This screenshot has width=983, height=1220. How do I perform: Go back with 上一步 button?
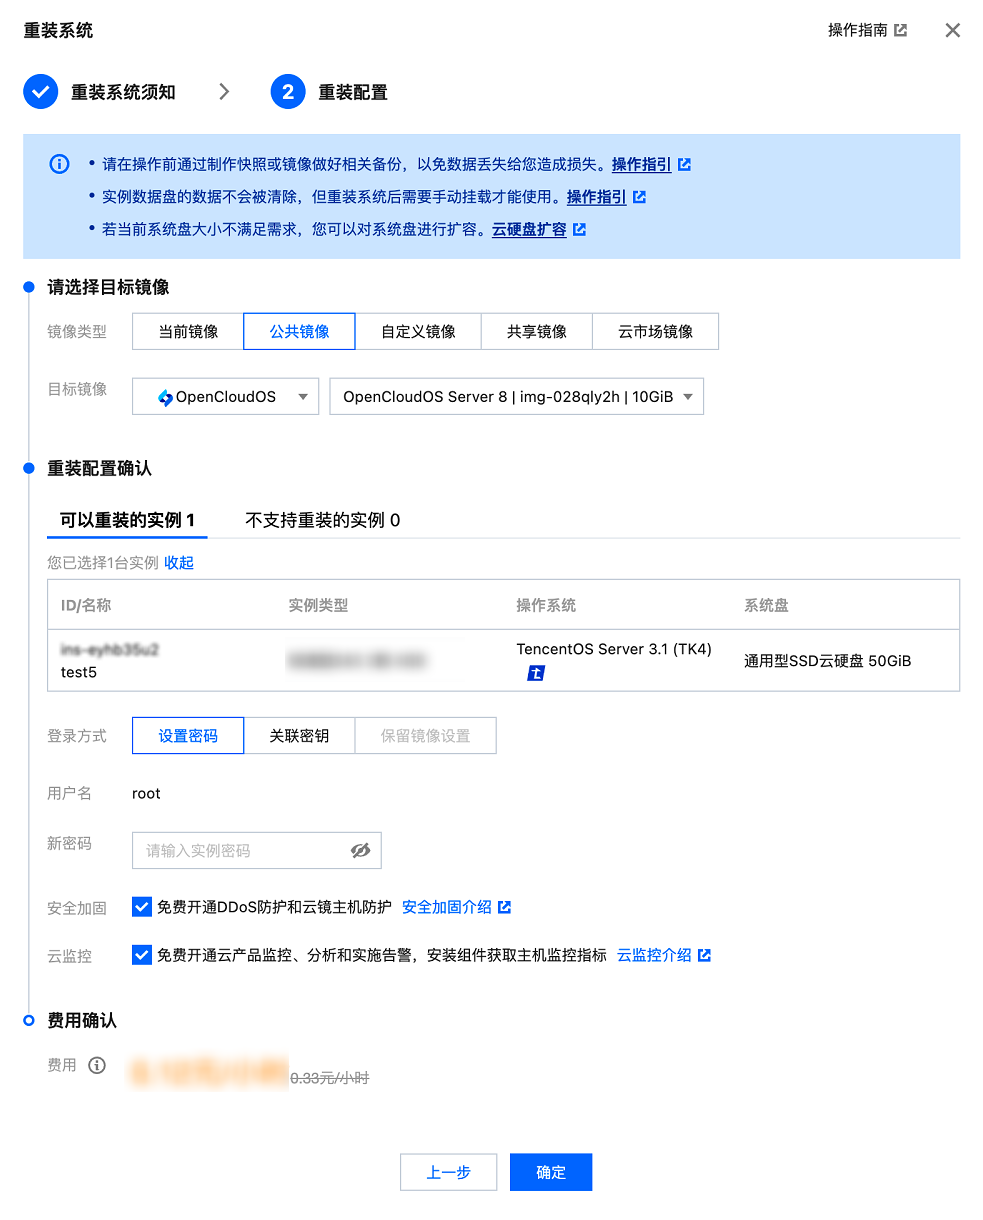tap(448, 1172)
